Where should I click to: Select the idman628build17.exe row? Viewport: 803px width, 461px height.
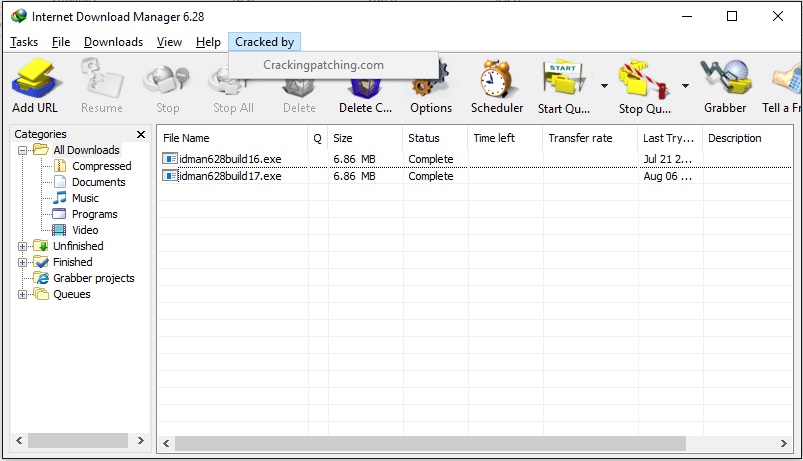pos(474,176)
